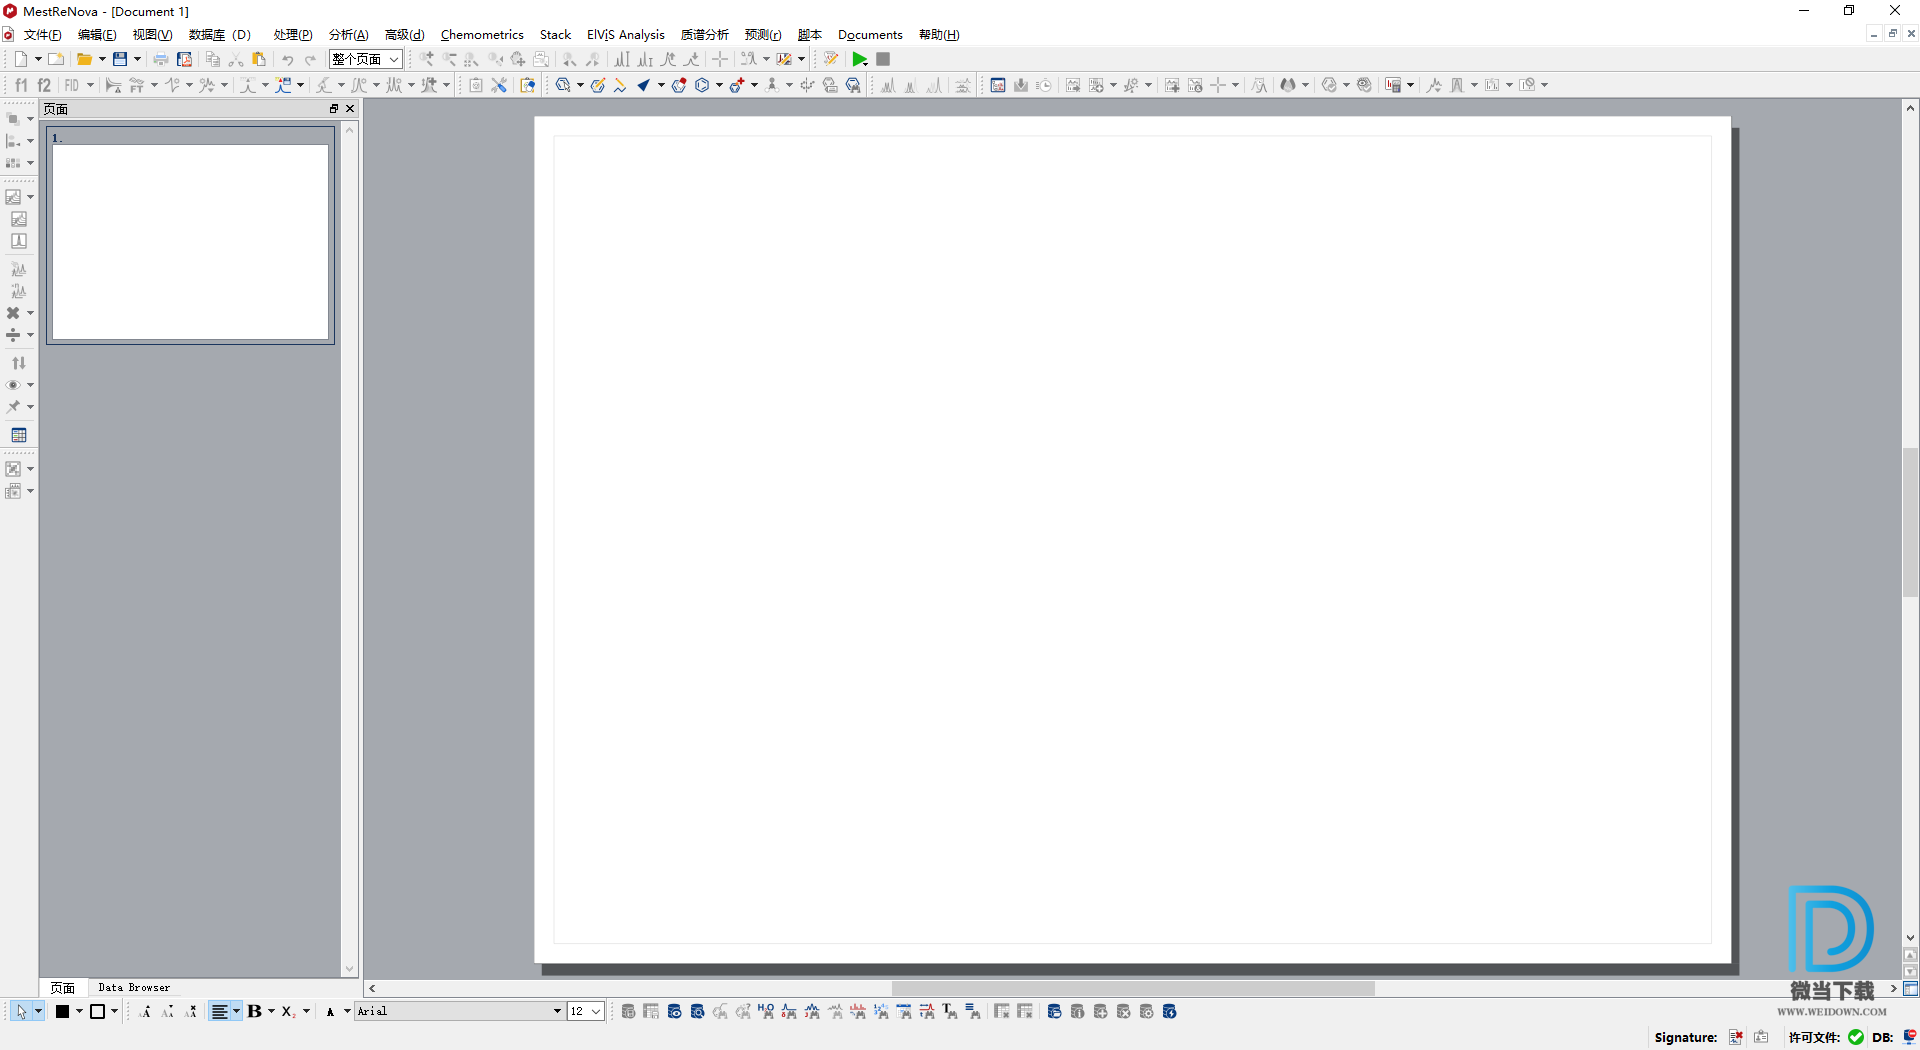
Task: Expand the pointer tool dropdown arrow
Action: click(38, 1011)
